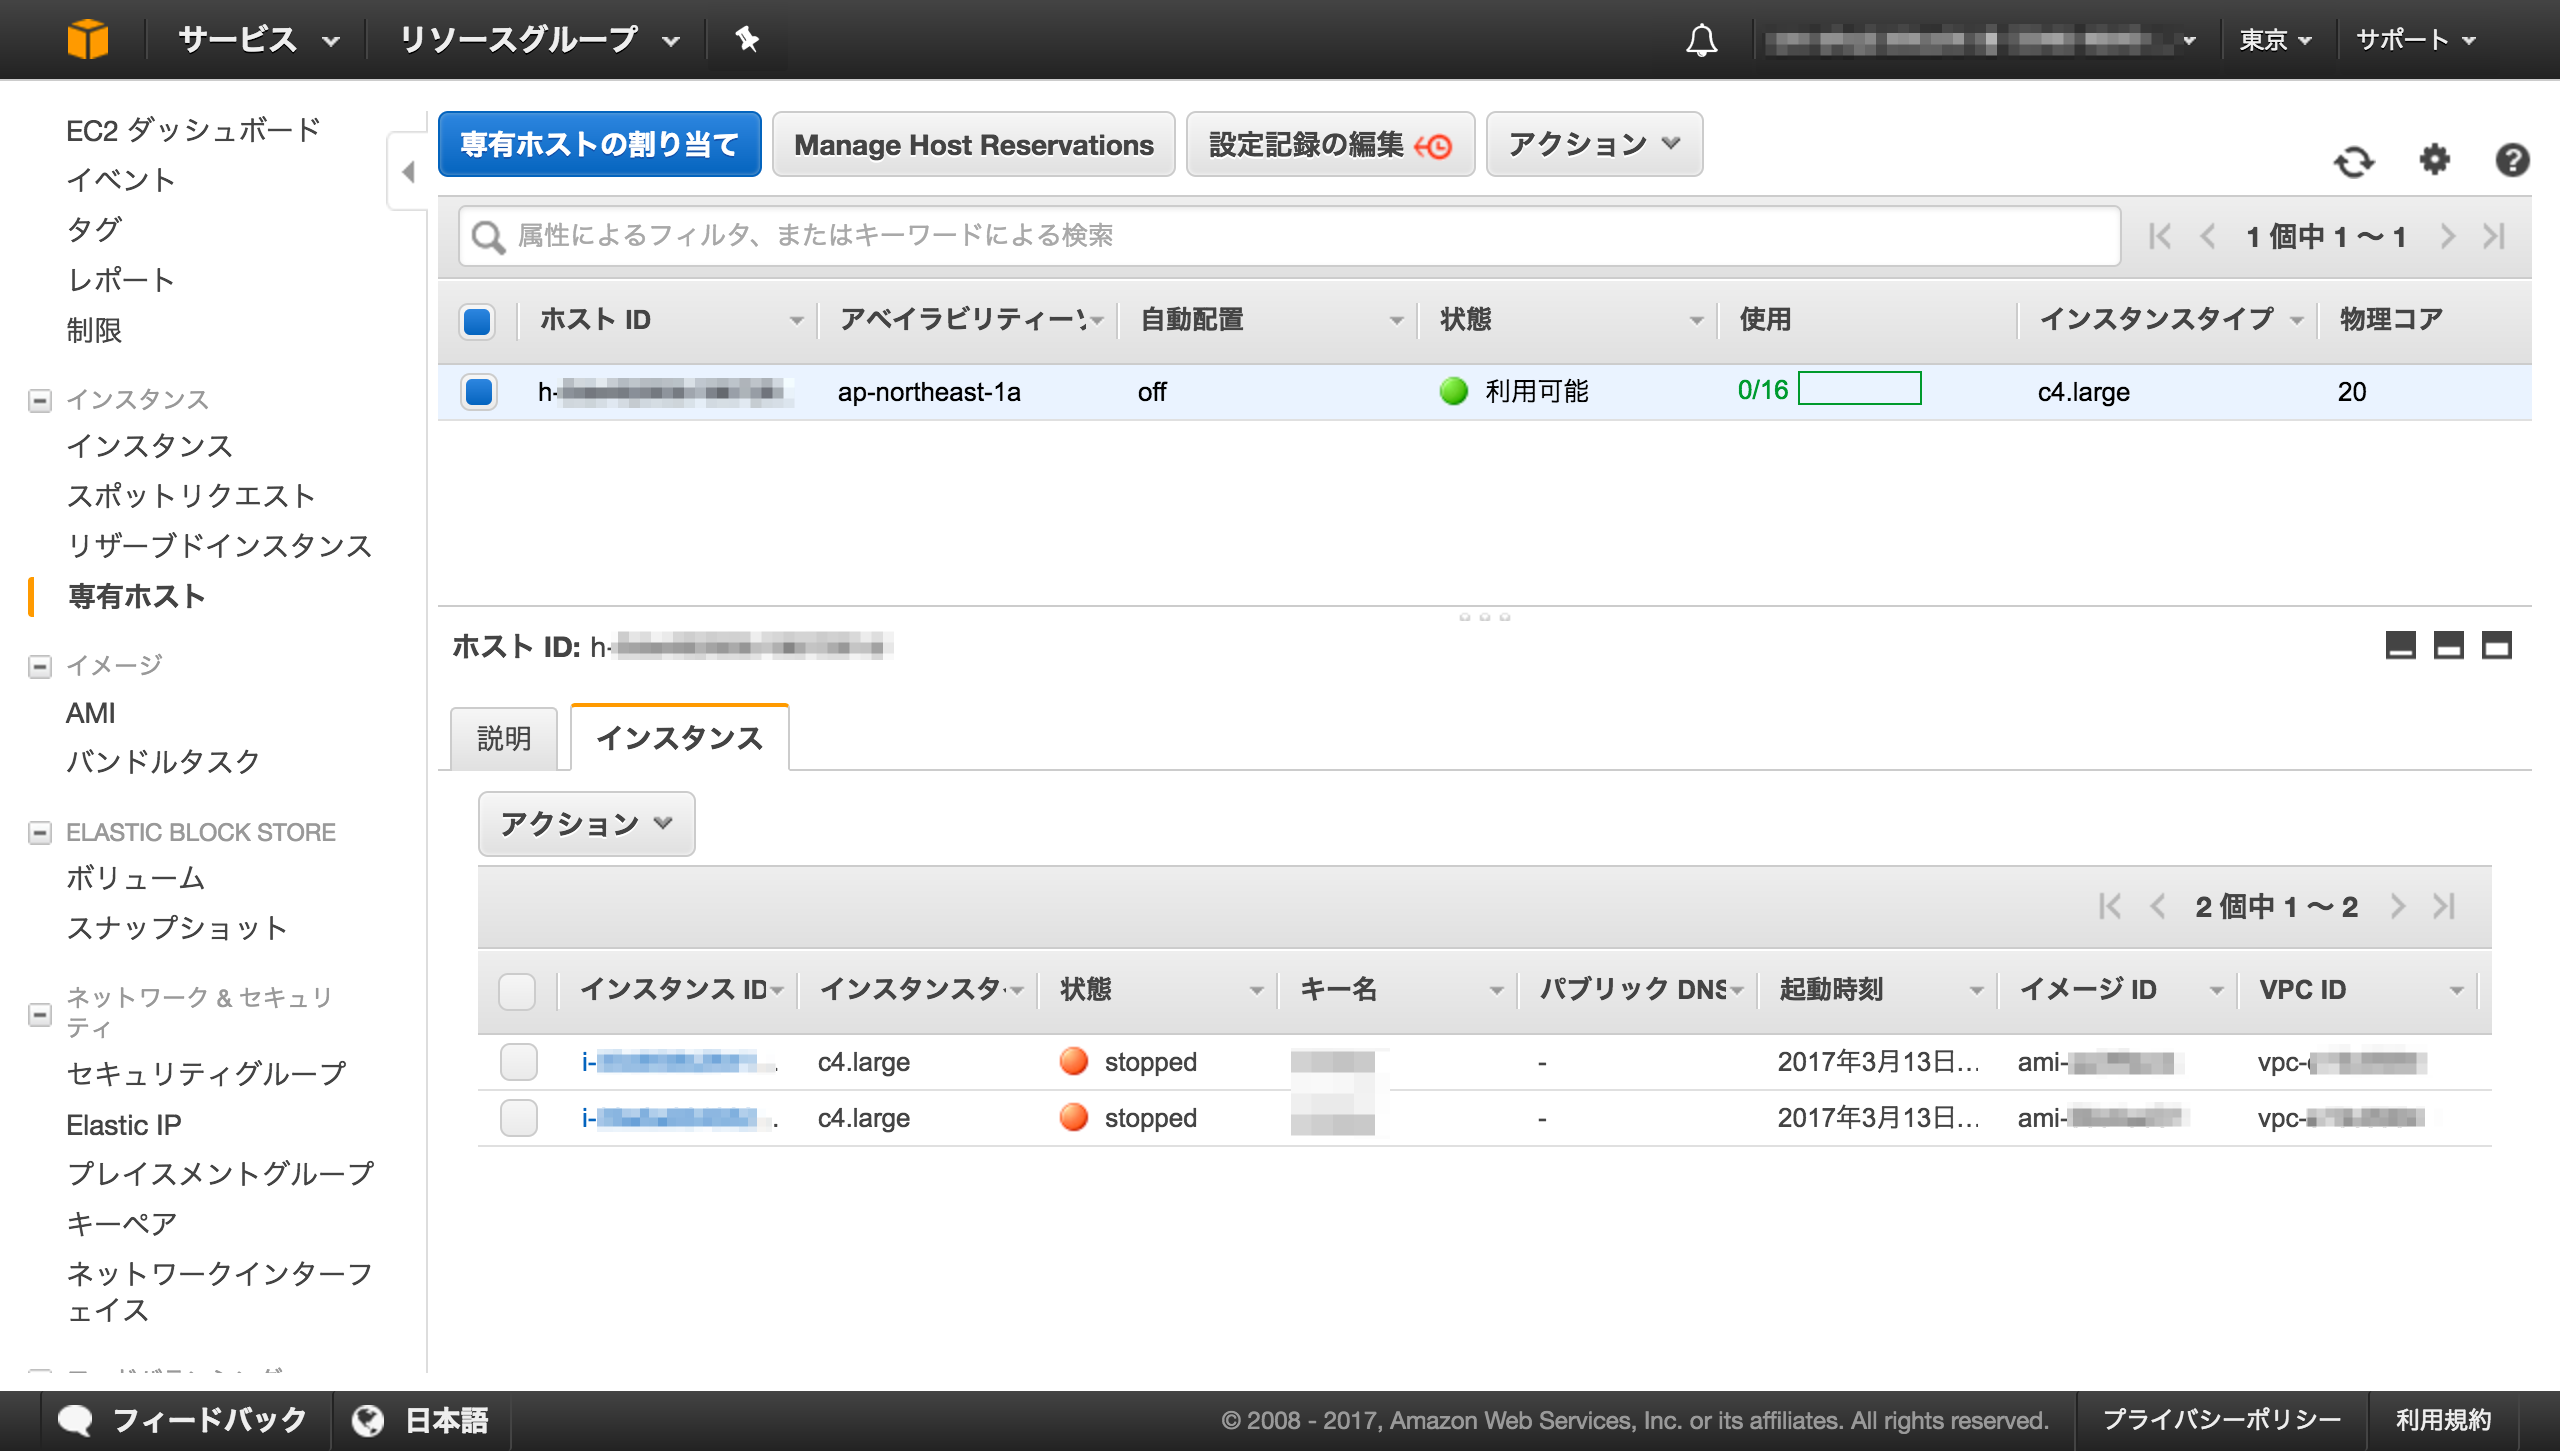Switch to split-pane layout view

pos(2448,645)
